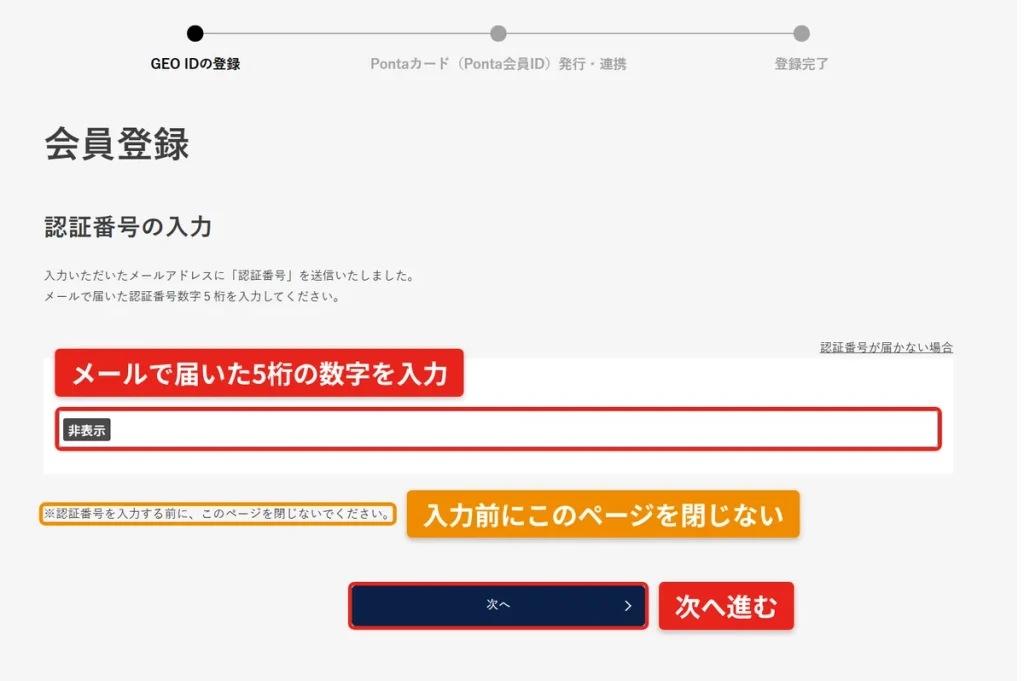Click the 会員登録 page heading
The width and height of the screenshot is (1024, 681).
tap(117, 144)
